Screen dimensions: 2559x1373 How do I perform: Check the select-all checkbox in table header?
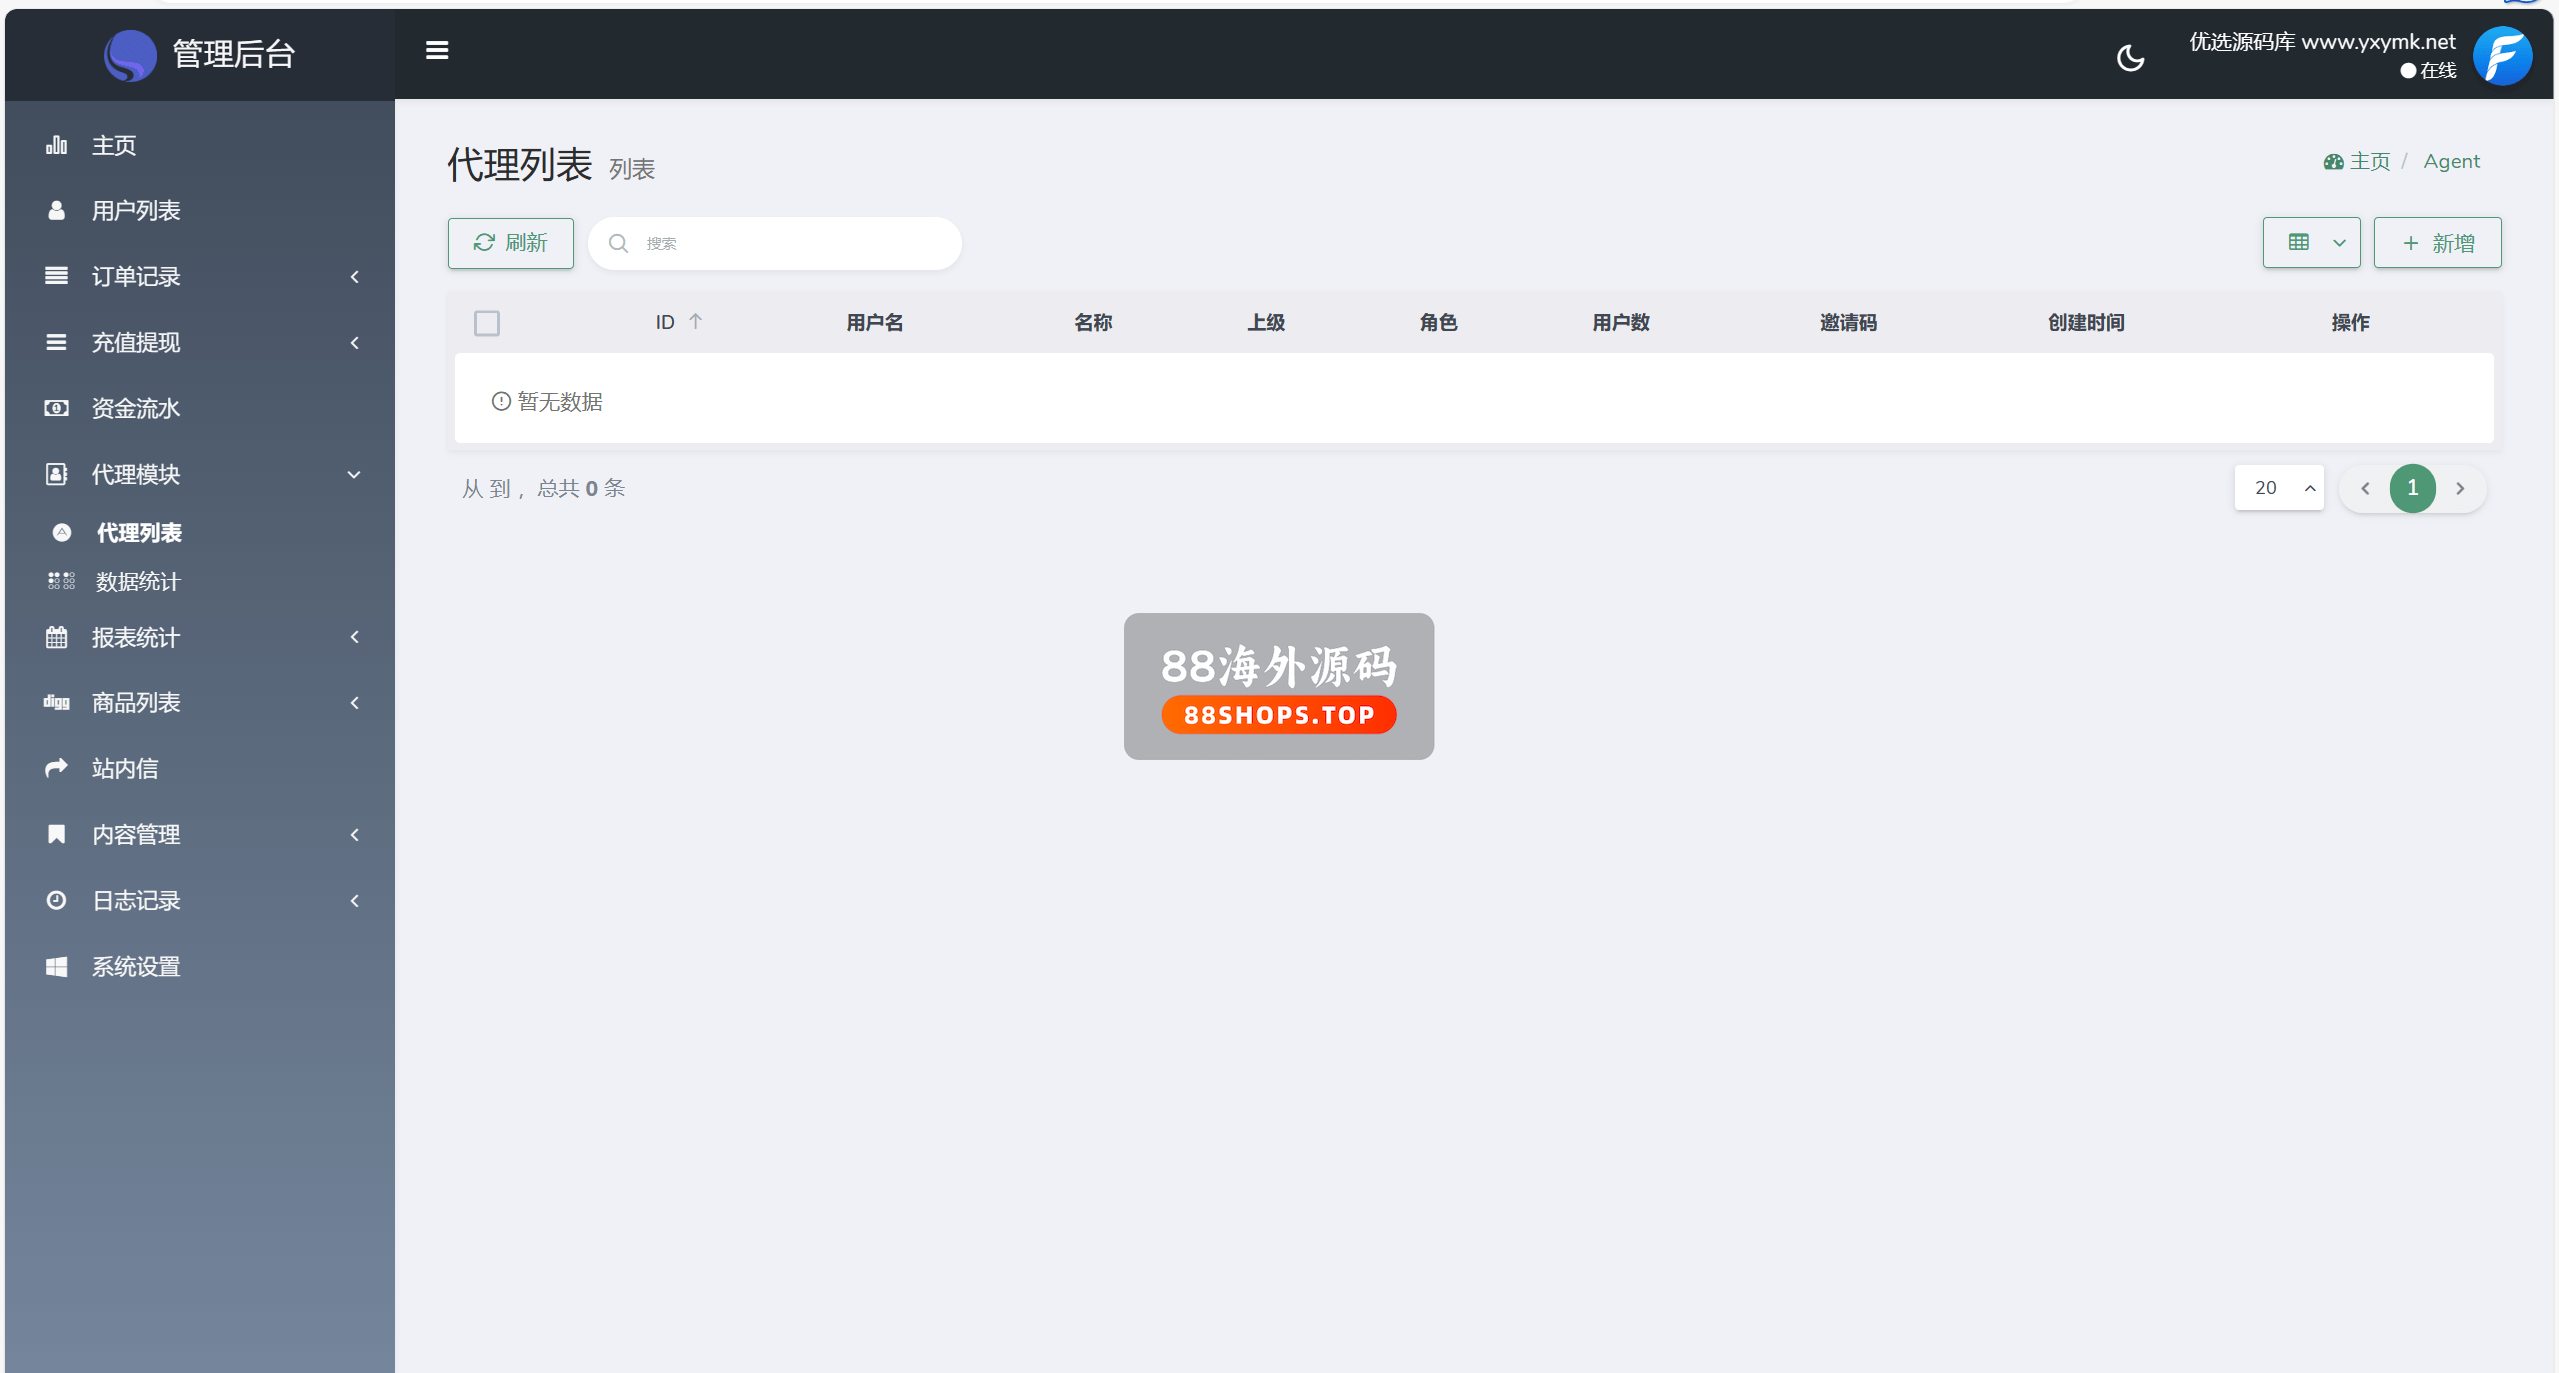pos(487,323)
